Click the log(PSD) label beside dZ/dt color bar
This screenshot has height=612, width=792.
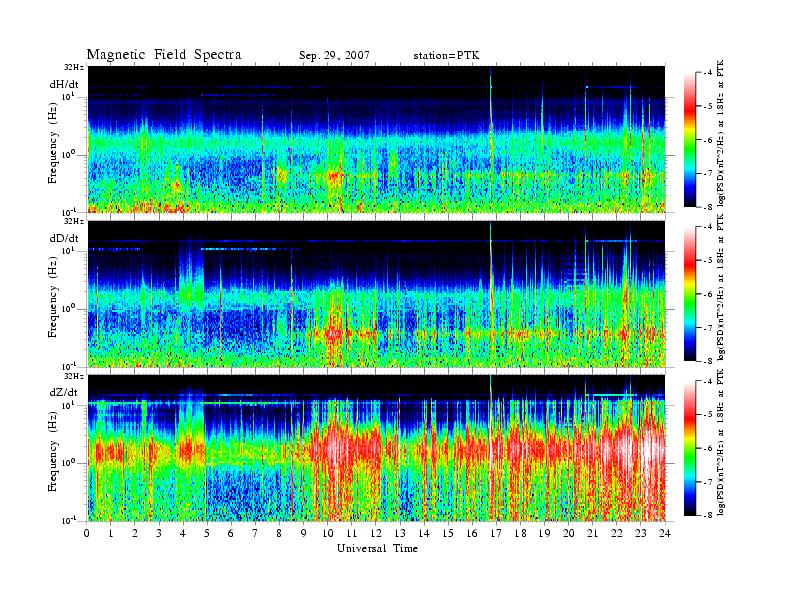(721, 442)
